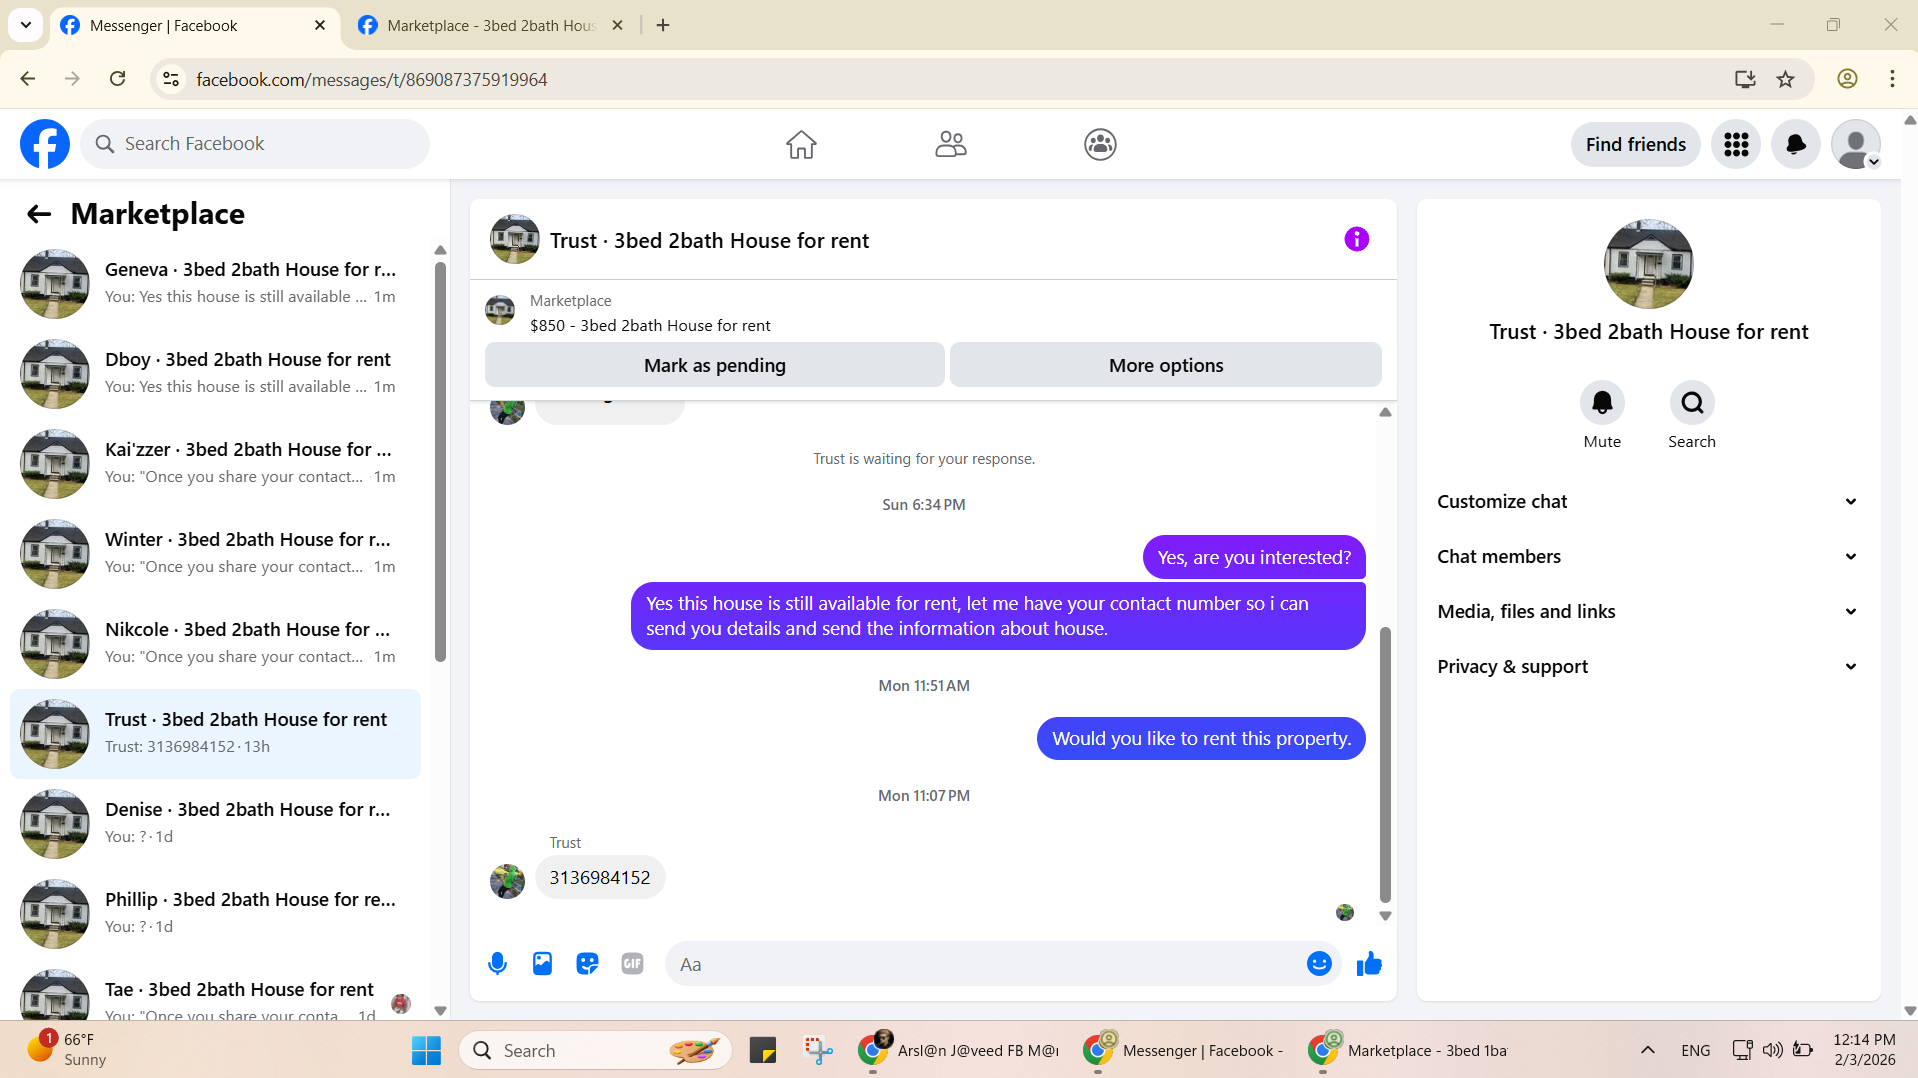Image resolution: width=1918 pixels, height=1078 pixels.
Task: Open Chrome three-dot menu
Action: point(1892,79)
